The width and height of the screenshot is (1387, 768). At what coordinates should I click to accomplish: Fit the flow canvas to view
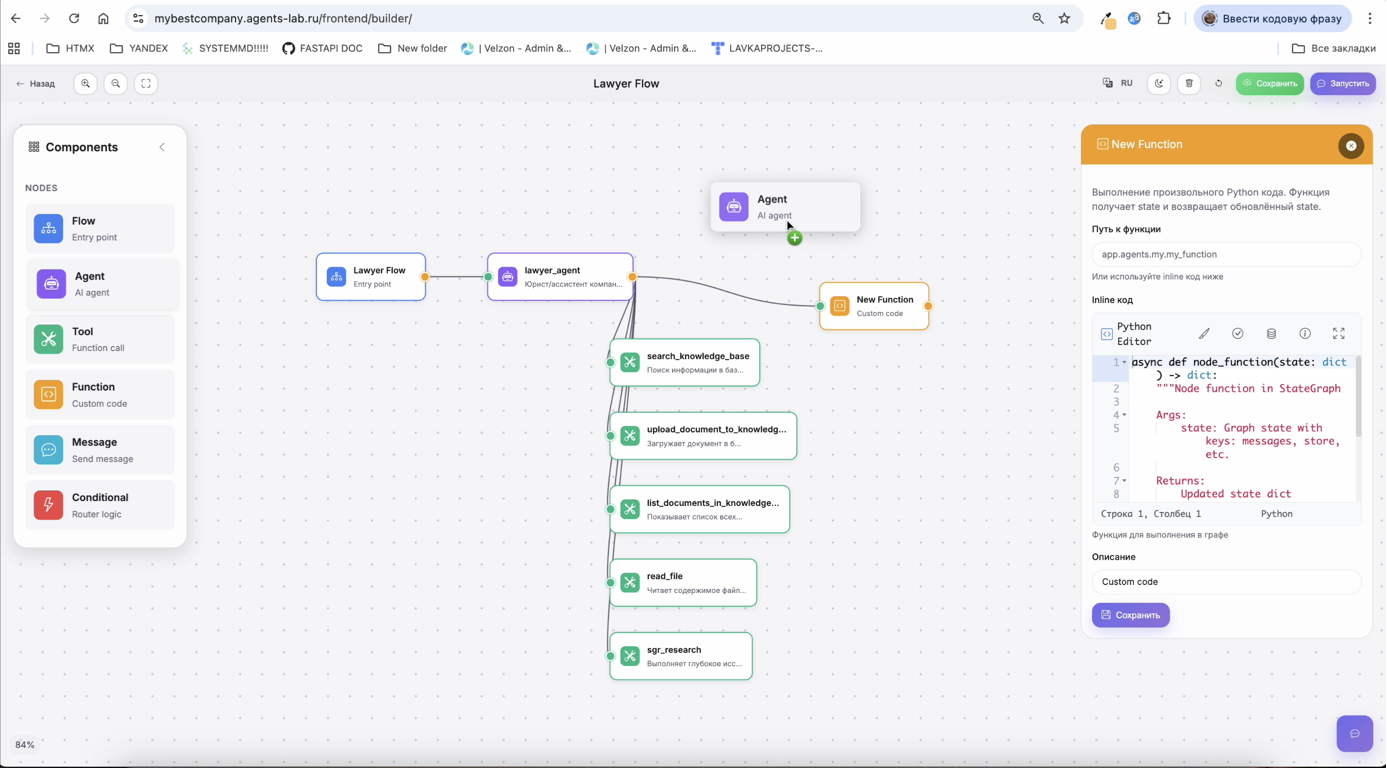(x=146, y=84)
